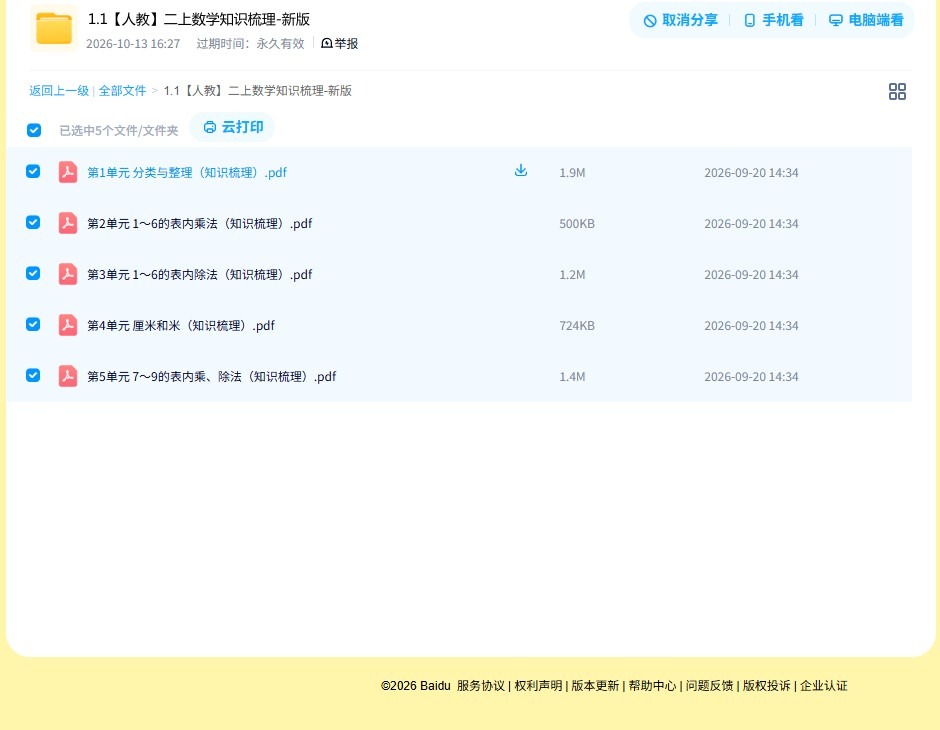The height and width of the screenshot is (730, 940).
Task: Click the 1.9M file size value
Action: pyautogui.click(x=572, y=173)
